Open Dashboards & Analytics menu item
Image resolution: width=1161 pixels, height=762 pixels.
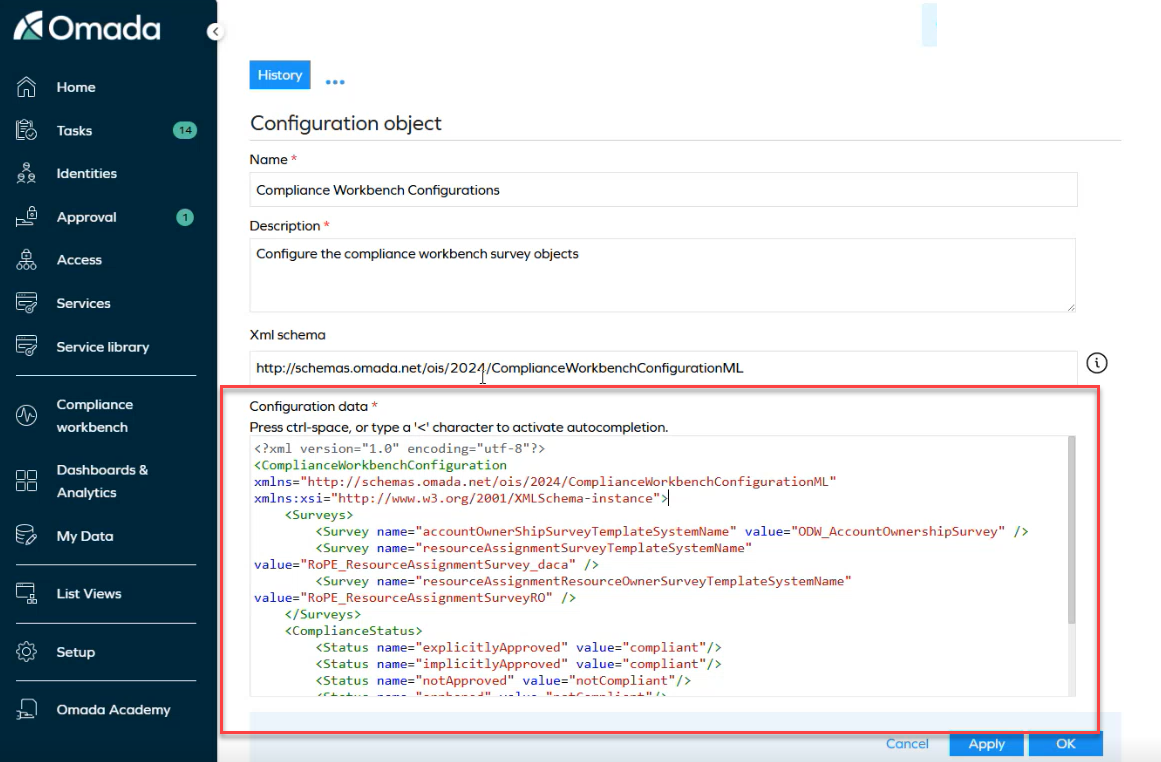tap(102, 481)
